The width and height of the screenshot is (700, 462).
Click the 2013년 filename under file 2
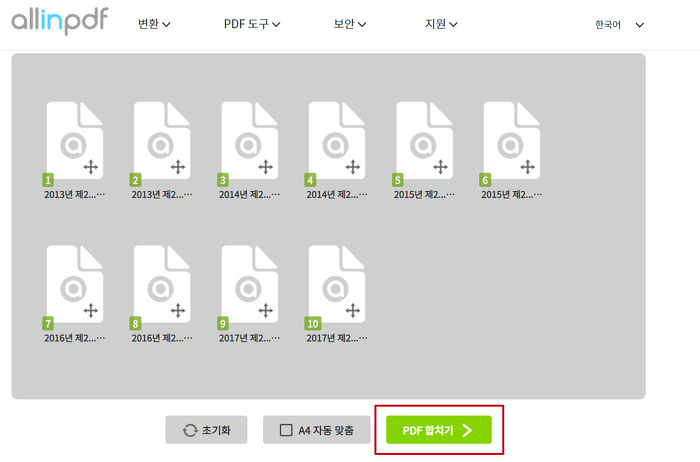tap(162, 195)
